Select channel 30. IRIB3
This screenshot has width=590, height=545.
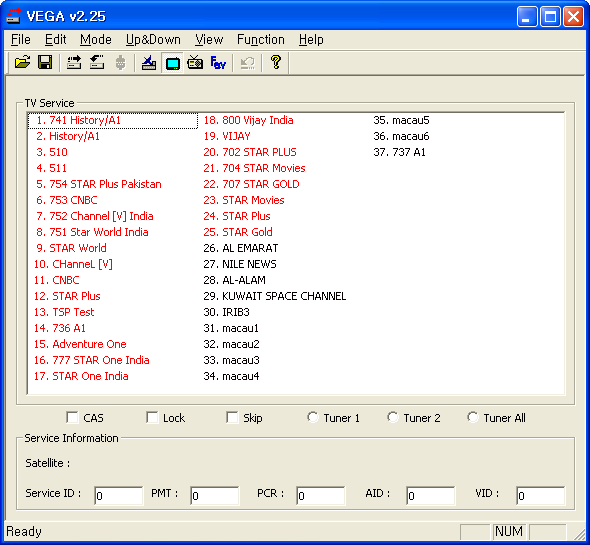pyautogui.click(x=227, y=312)
